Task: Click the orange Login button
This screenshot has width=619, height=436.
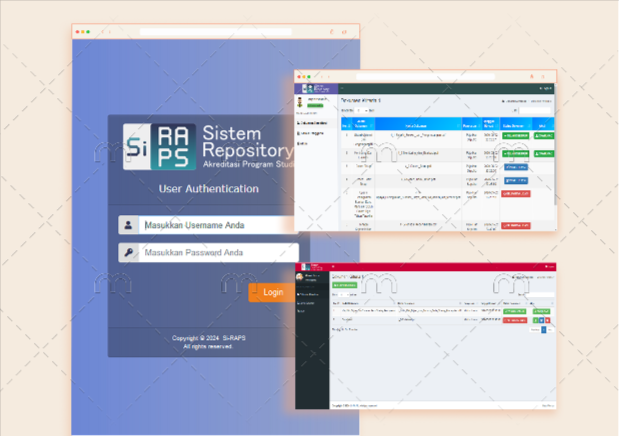Action: (x=272, y=292)
